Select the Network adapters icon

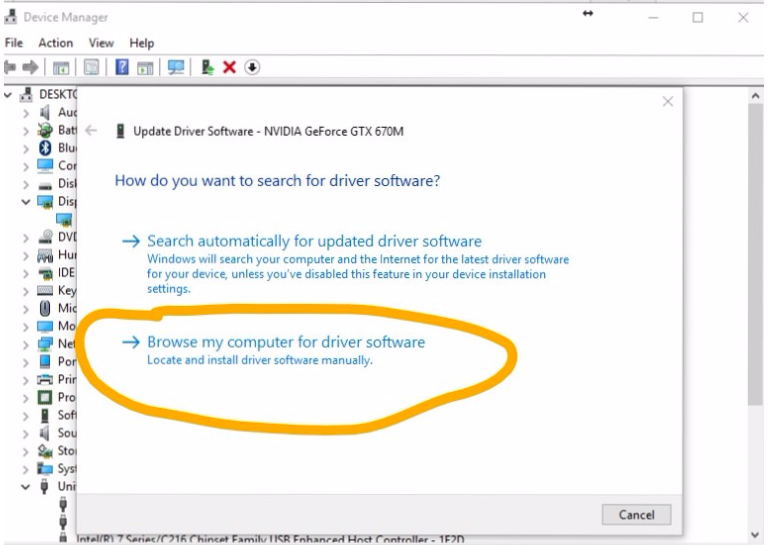click(45, 344)
